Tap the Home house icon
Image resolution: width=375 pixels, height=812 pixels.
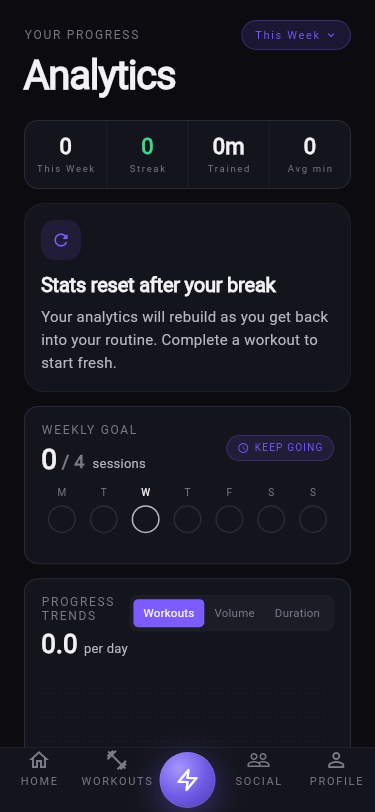coord(39,760)
